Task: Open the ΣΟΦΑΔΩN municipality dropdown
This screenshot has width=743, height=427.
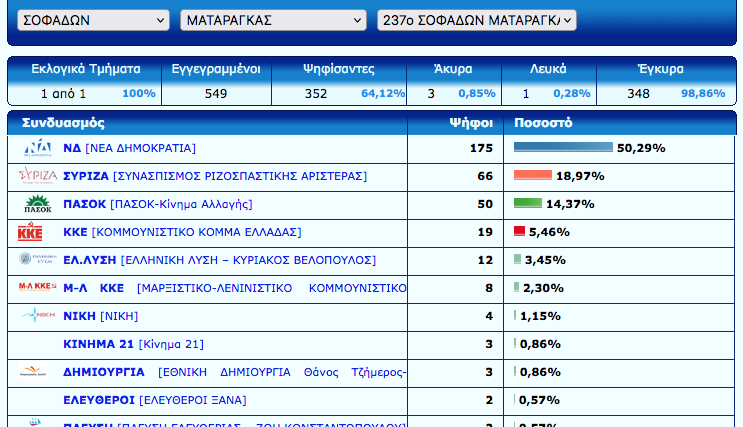Action: click(93, 20)
